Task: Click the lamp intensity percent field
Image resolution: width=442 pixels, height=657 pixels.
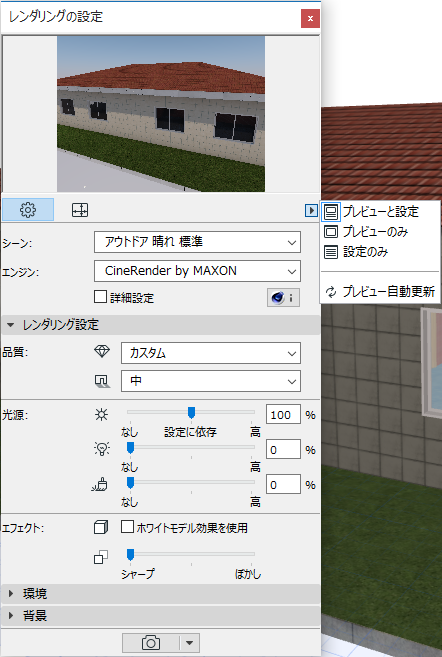Action: coord(283,450)
